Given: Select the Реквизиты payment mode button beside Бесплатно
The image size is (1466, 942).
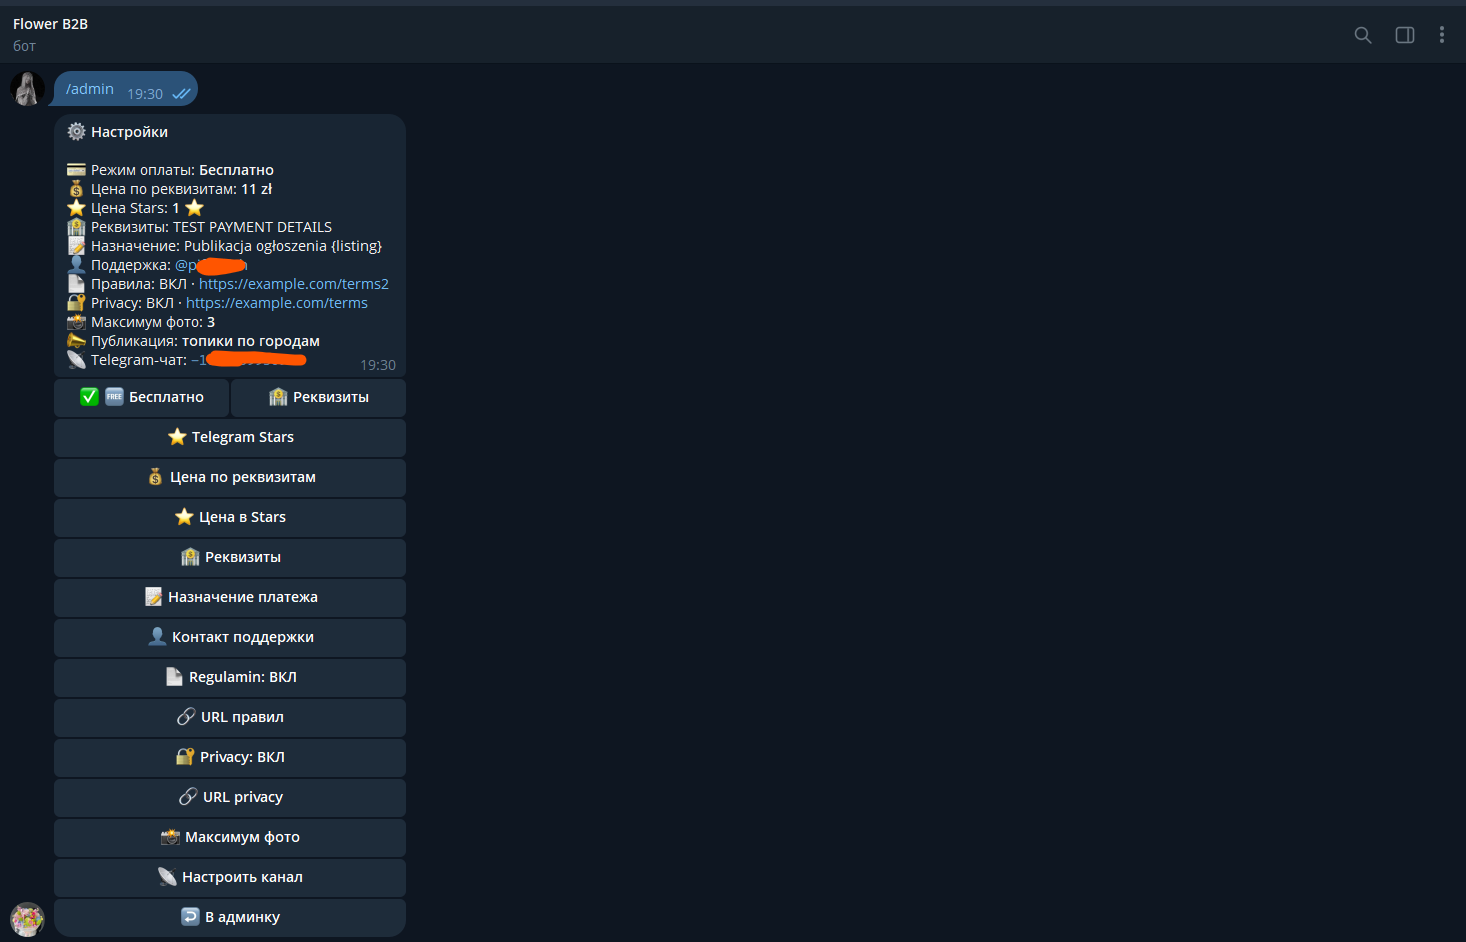Looking at the screenshot, I should pos(318,397).
